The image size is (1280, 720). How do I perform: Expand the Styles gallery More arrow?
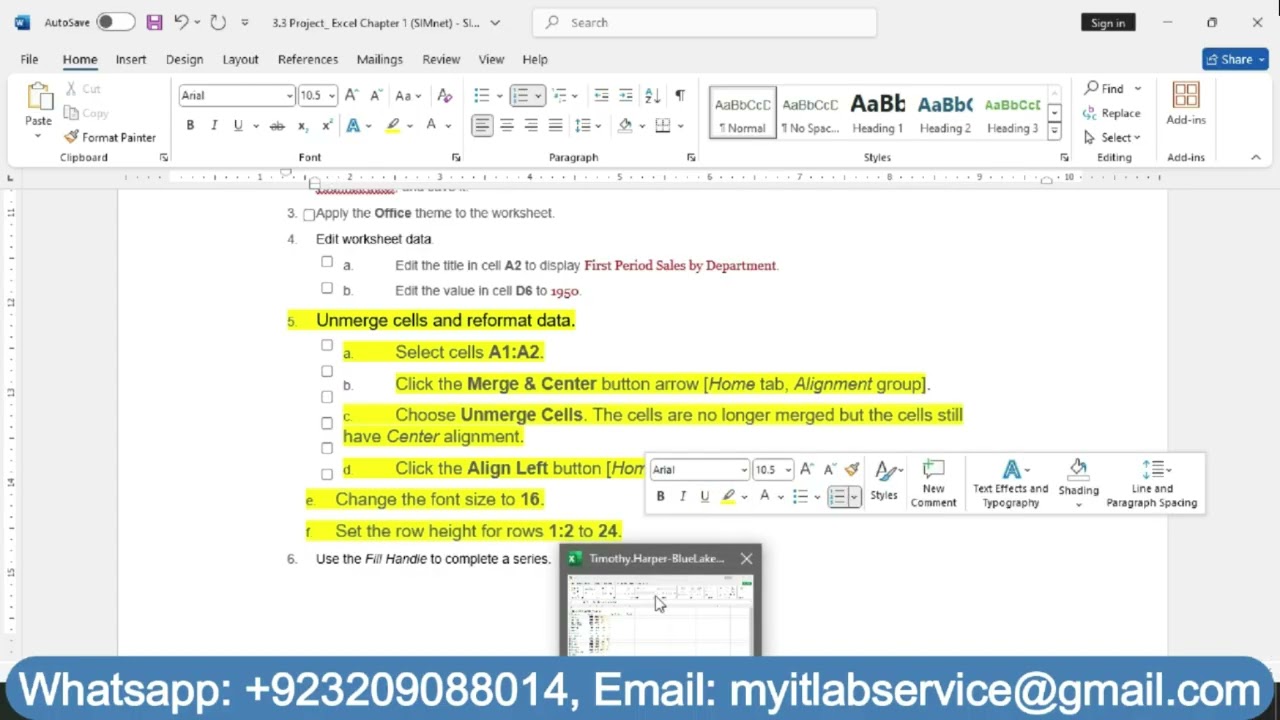pos(1054,132)
